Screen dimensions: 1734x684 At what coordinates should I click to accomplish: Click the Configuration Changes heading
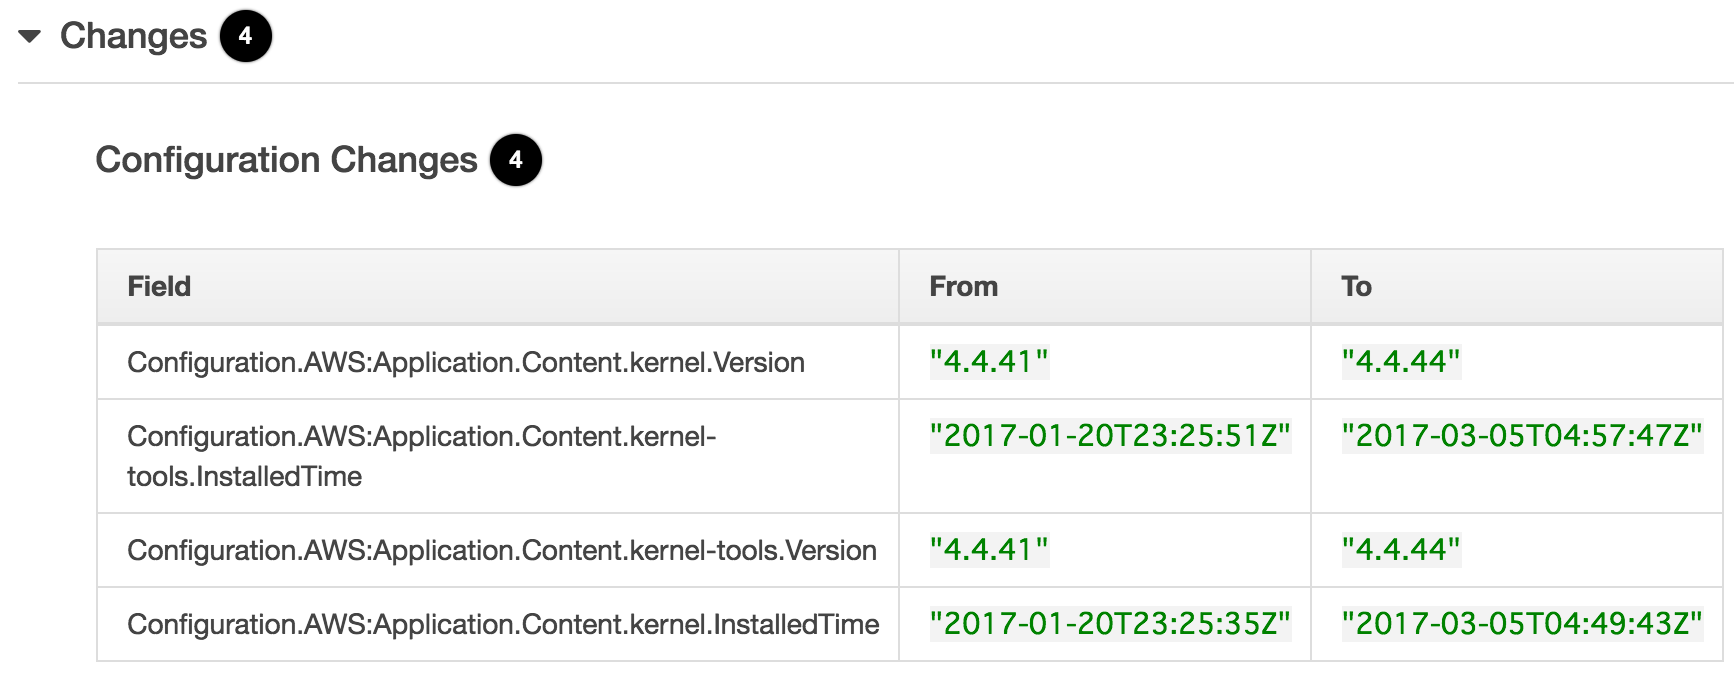click(286, 160)
